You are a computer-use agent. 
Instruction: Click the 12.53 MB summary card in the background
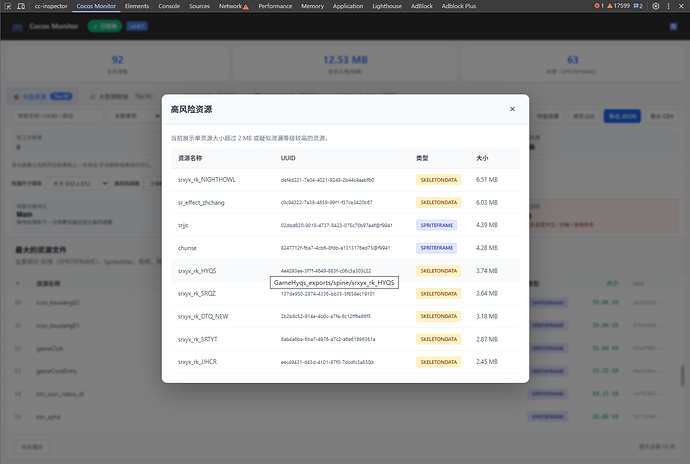pos(345,64)
